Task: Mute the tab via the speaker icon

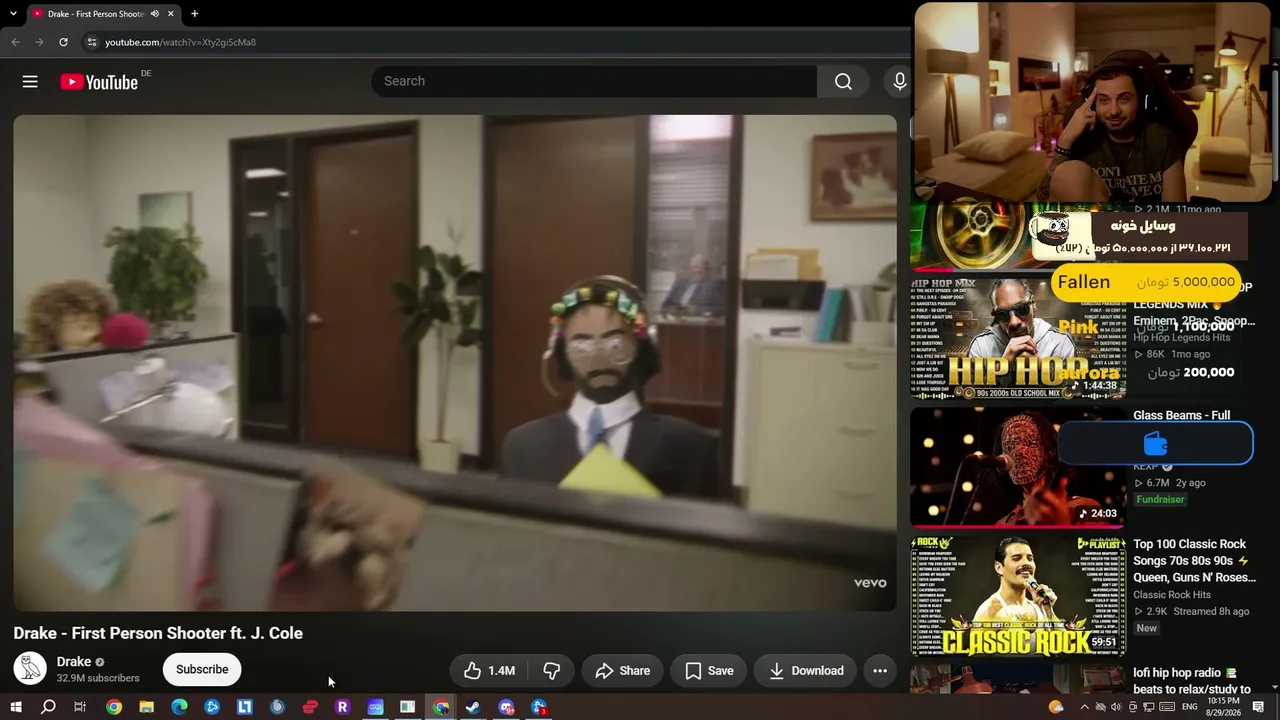Action: click(x=154, y=14)
